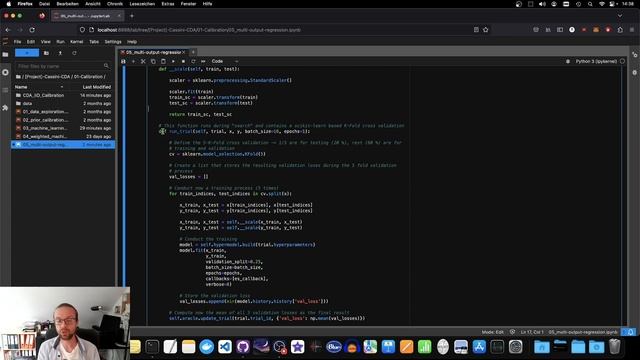Open notifications bell in status bar

tap(631, 332)
